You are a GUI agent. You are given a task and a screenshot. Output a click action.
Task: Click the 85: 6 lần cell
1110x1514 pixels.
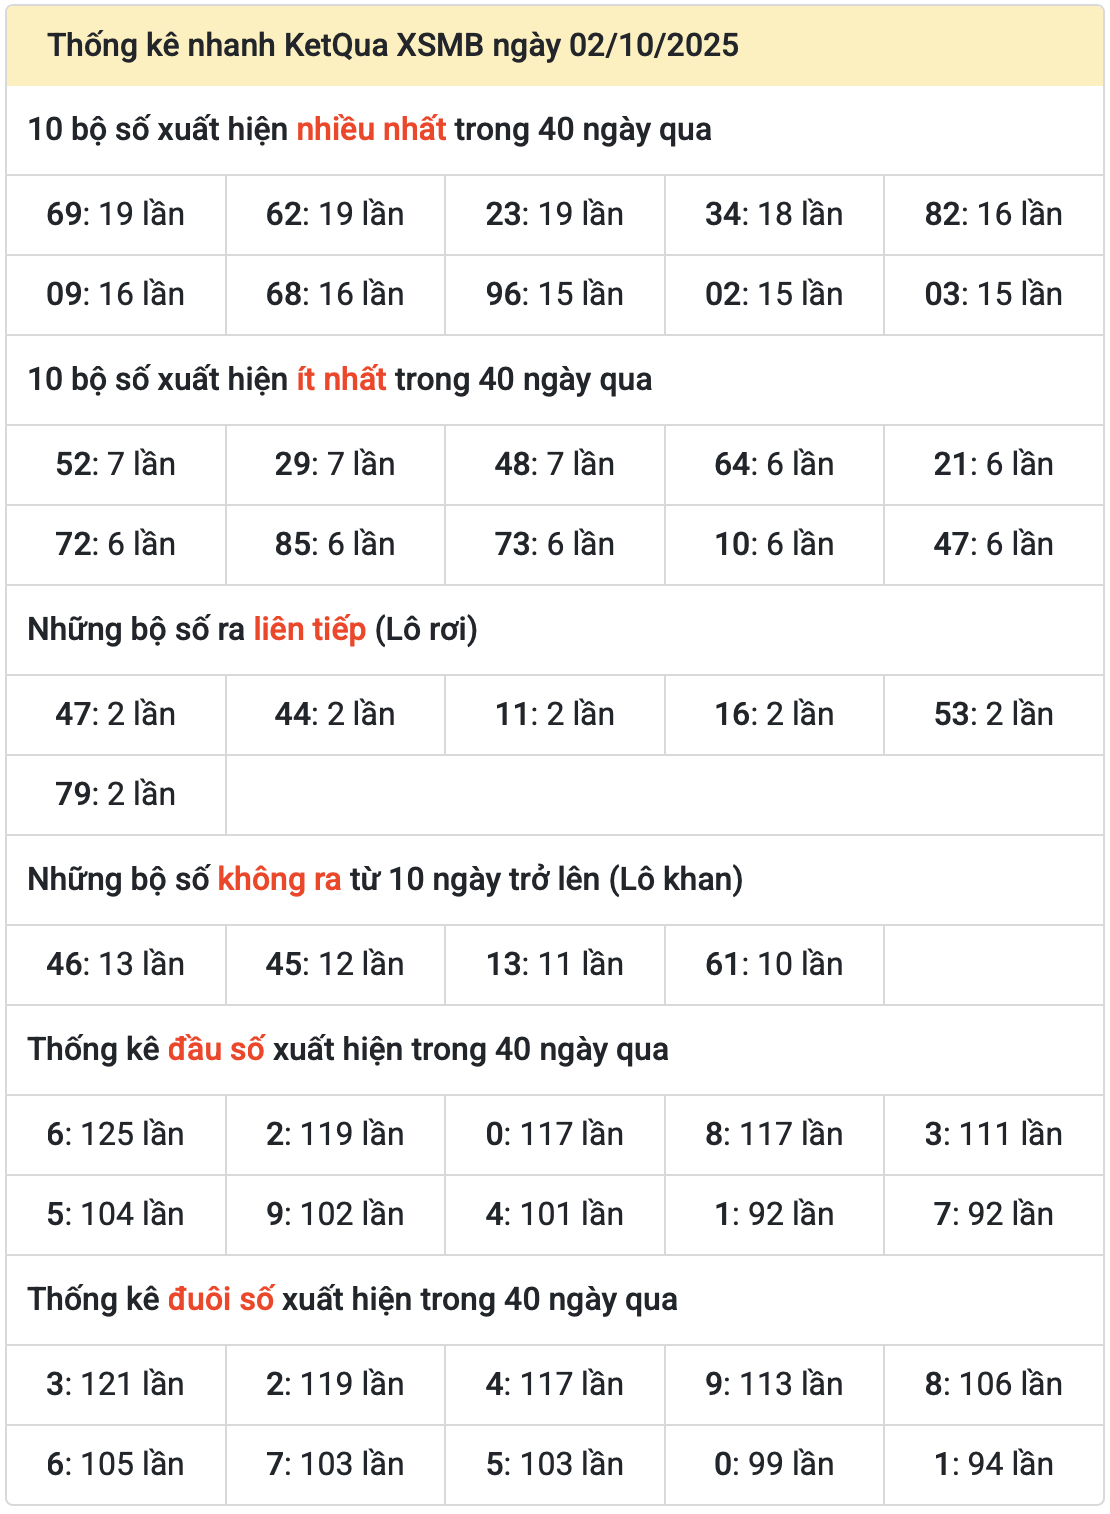point(335,544)
